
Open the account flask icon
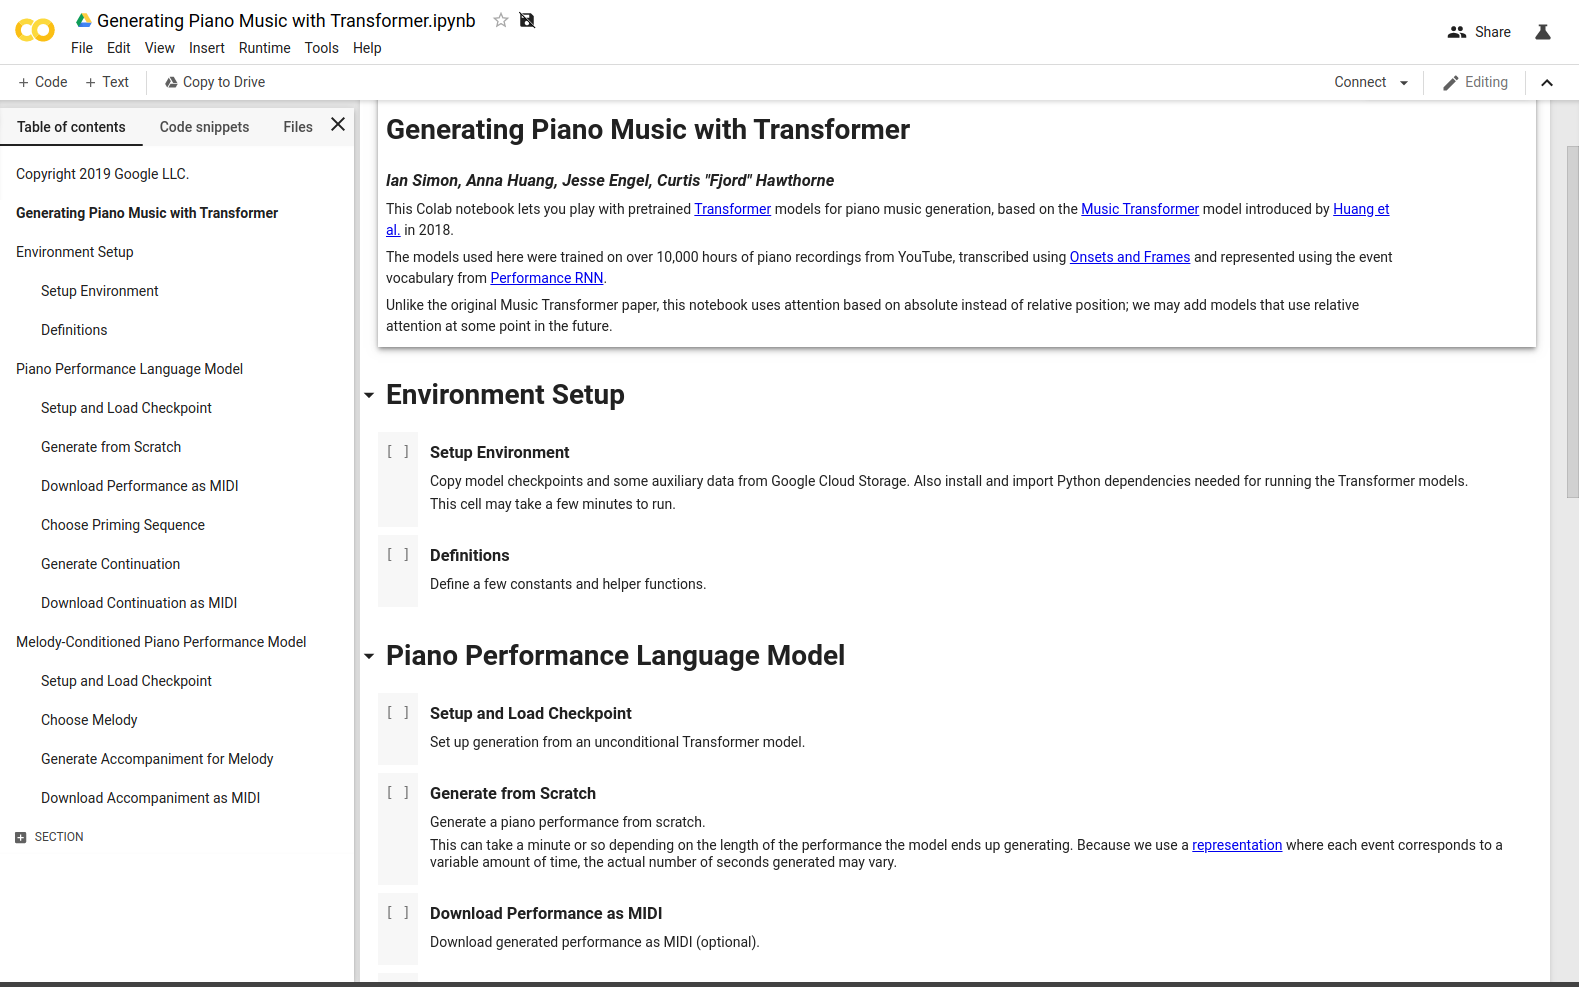click(1543, 32)
